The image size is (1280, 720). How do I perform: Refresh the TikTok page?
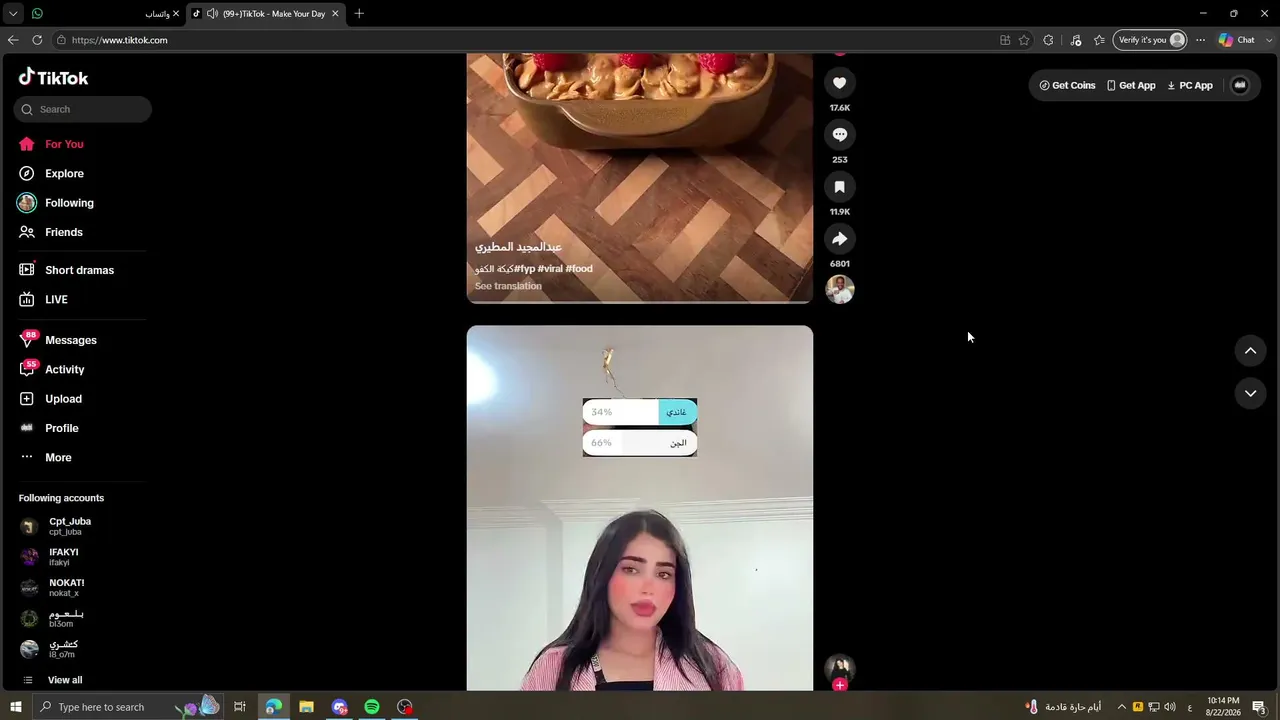pos(37,40)
